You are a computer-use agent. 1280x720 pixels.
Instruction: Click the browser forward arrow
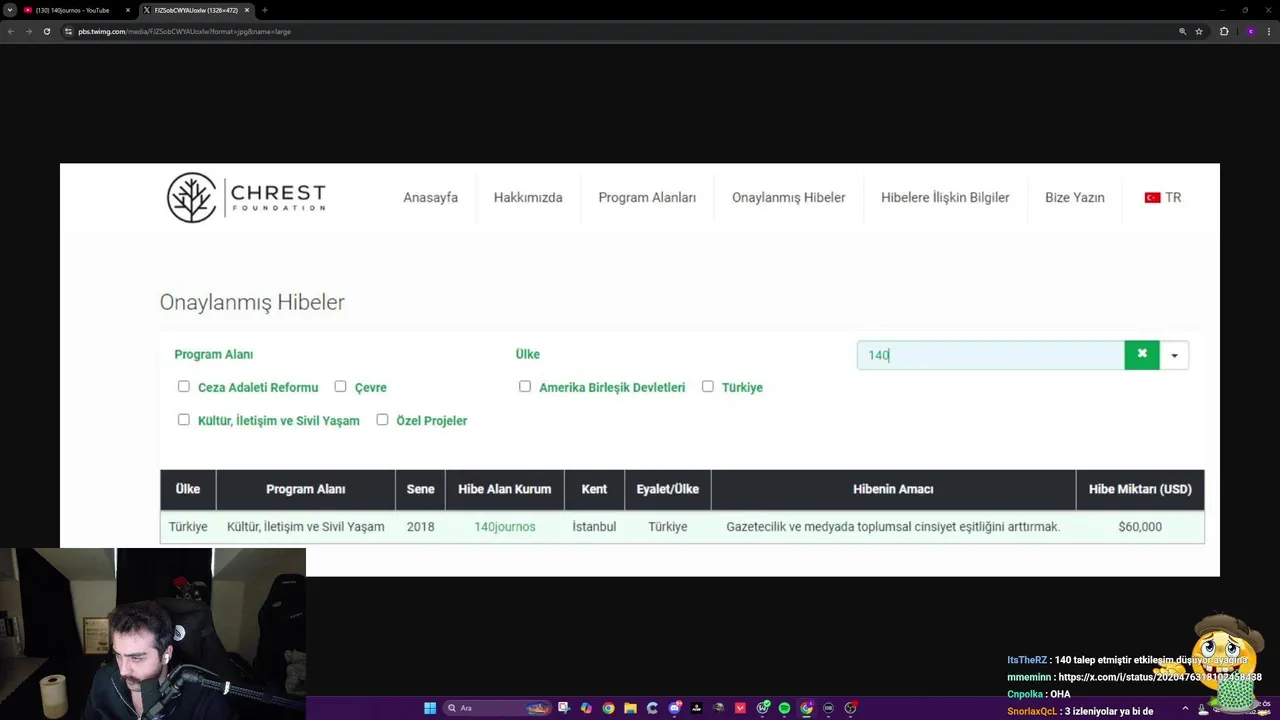click(28, 31)
